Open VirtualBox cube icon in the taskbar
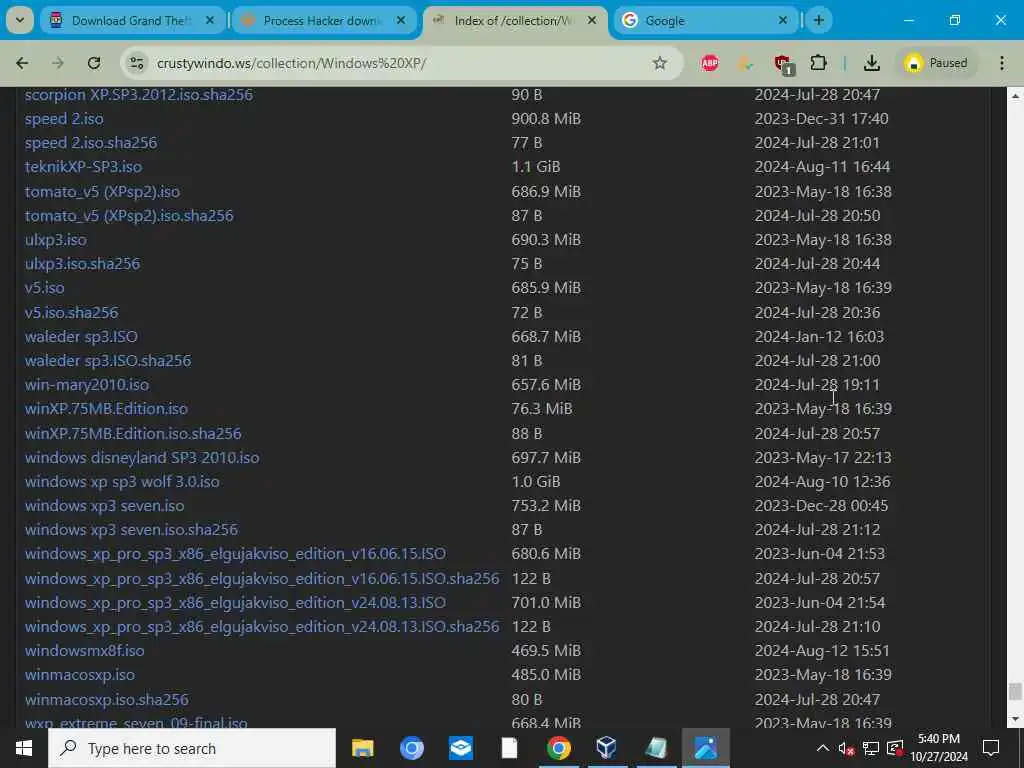Viewport: 1024px width, 768px height. click(607, 748)
